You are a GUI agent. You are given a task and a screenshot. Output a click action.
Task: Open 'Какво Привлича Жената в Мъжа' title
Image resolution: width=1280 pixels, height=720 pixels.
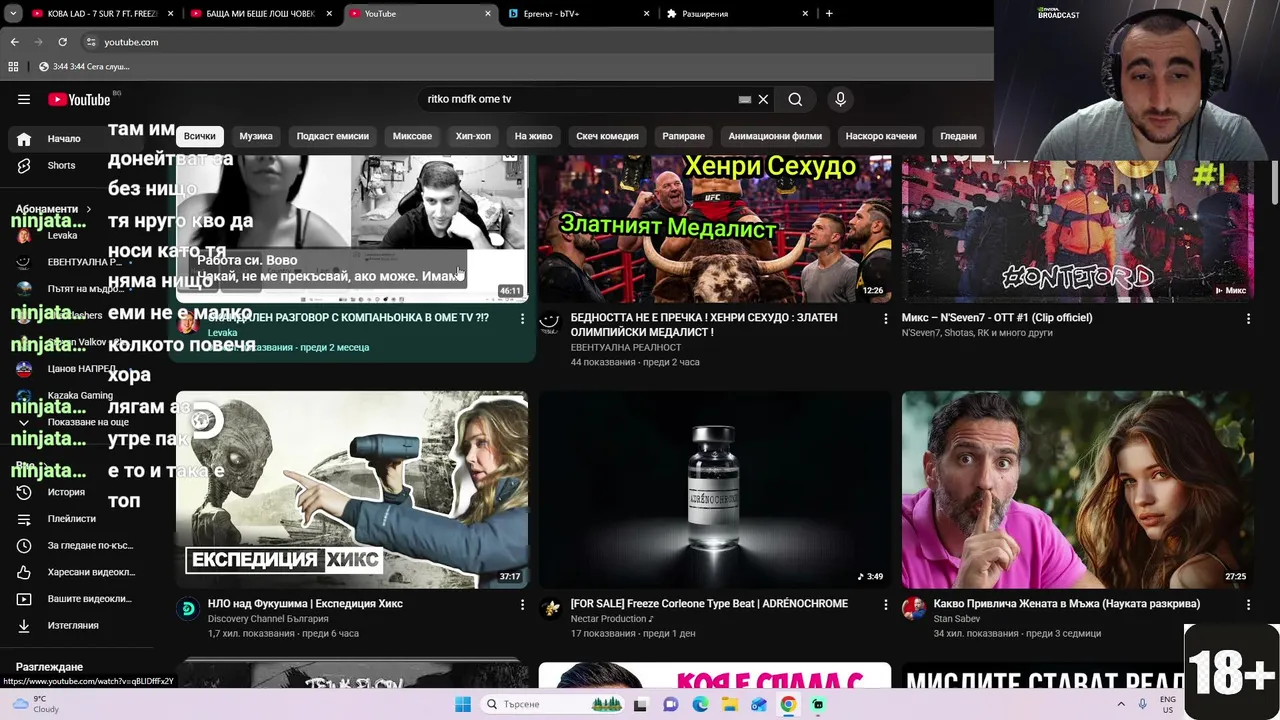(1066, 604)
